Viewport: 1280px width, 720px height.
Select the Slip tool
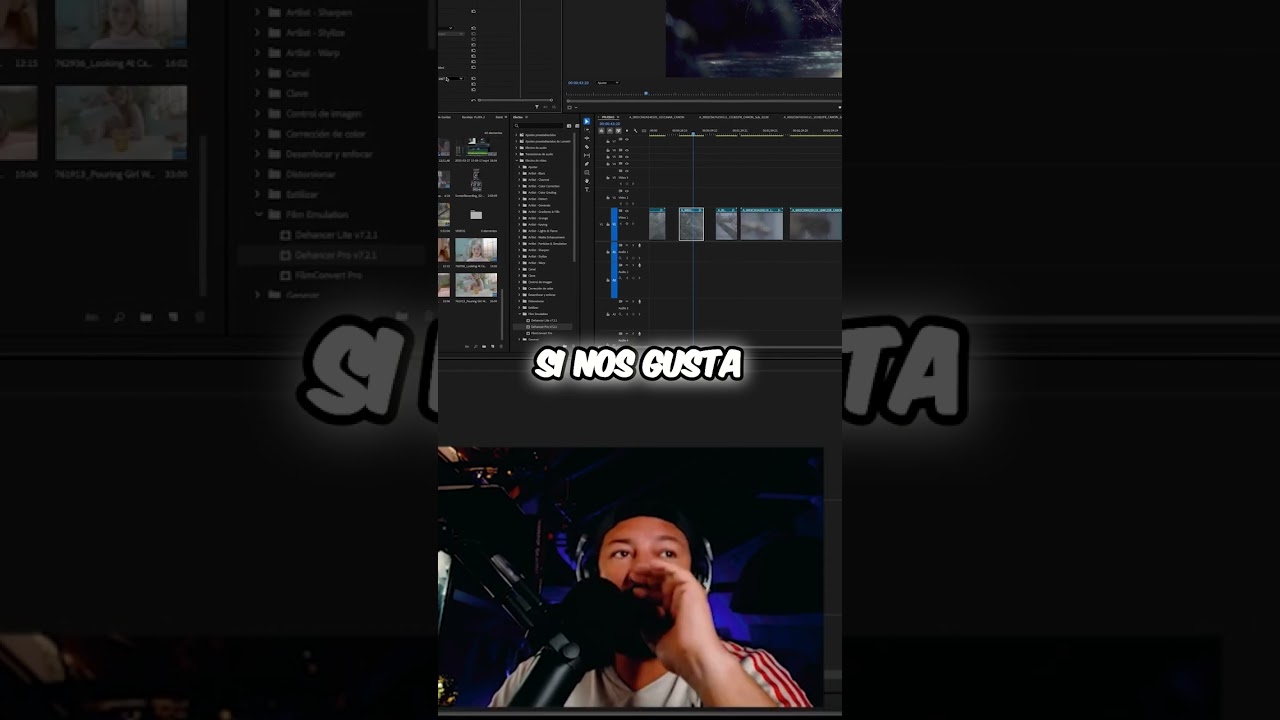coord(587,156)
